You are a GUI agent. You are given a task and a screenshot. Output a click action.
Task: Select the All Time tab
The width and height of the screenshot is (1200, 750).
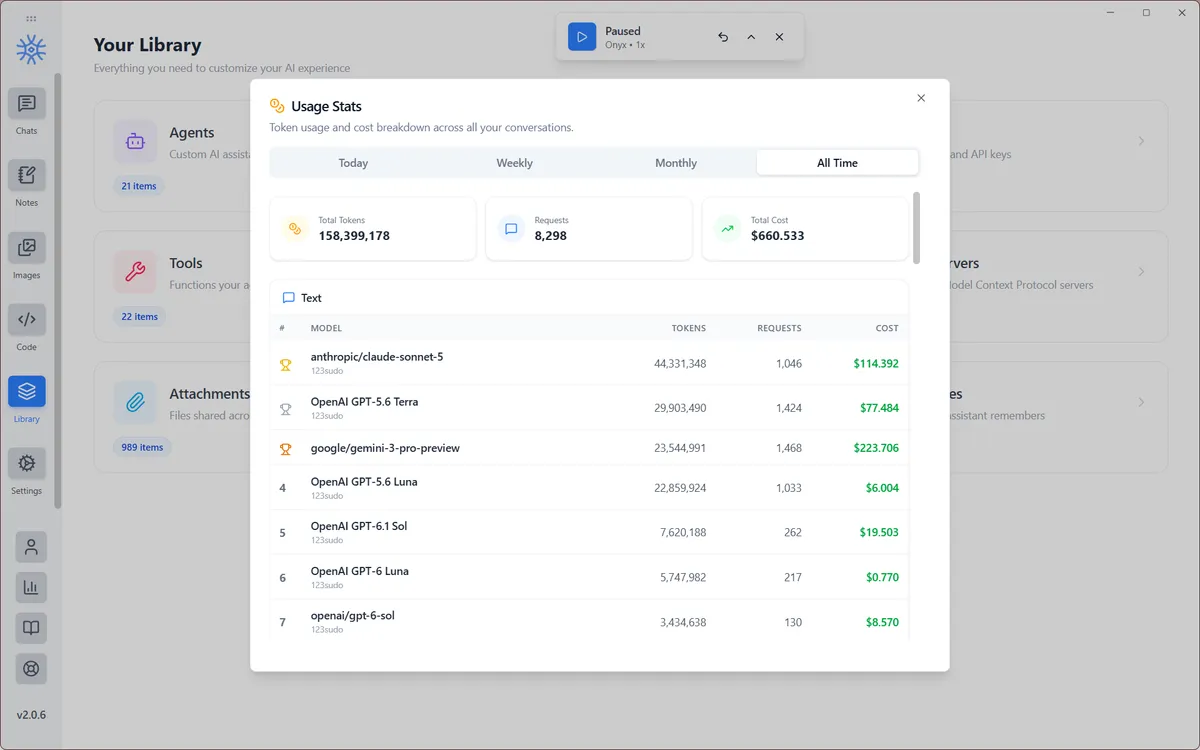(x=838, y=163)
